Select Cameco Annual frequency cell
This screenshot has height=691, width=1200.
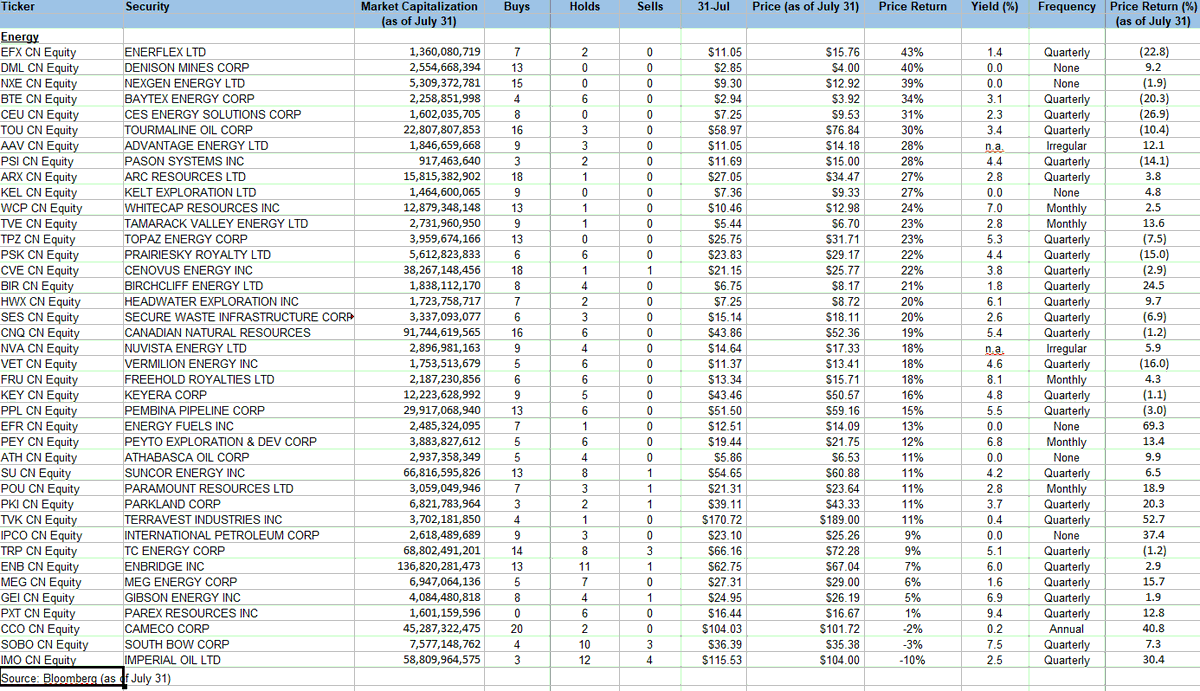tap(1067, 629)
